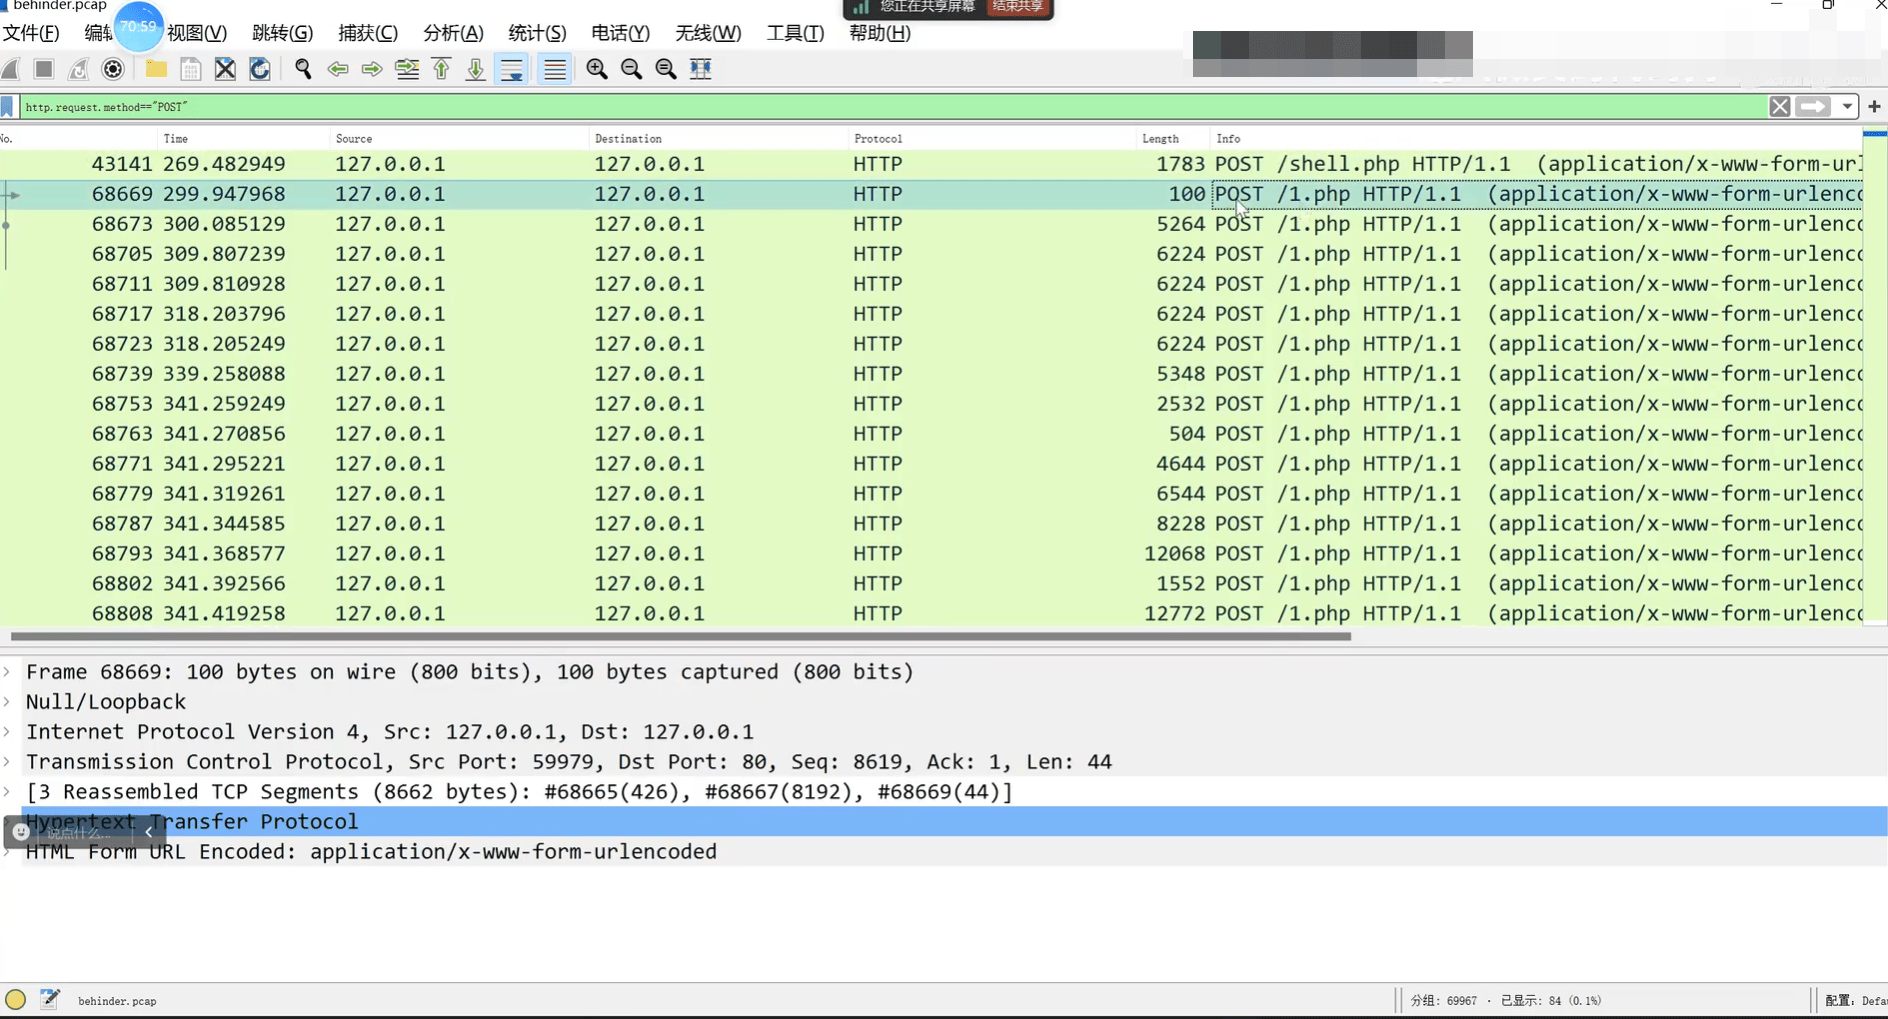This screenshot has width=1888, height=1019.
Task: Save this capture file
Action: pyautogui.click(x=191, y=69)
